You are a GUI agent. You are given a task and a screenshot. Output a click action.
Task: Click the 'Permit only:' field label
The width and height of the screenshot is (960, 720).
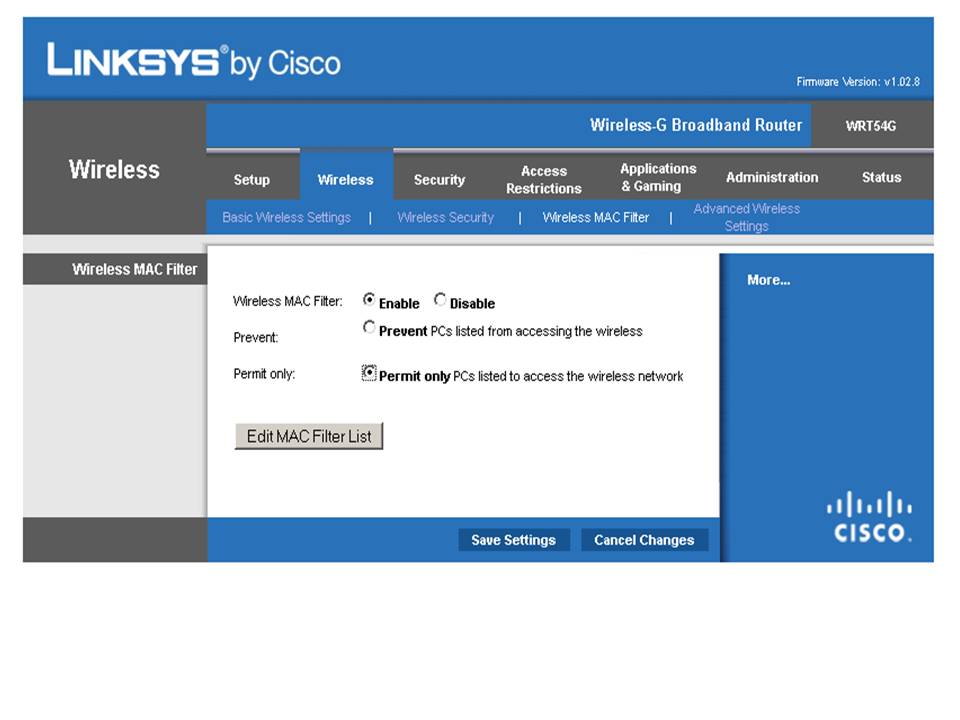pos(264,373)
